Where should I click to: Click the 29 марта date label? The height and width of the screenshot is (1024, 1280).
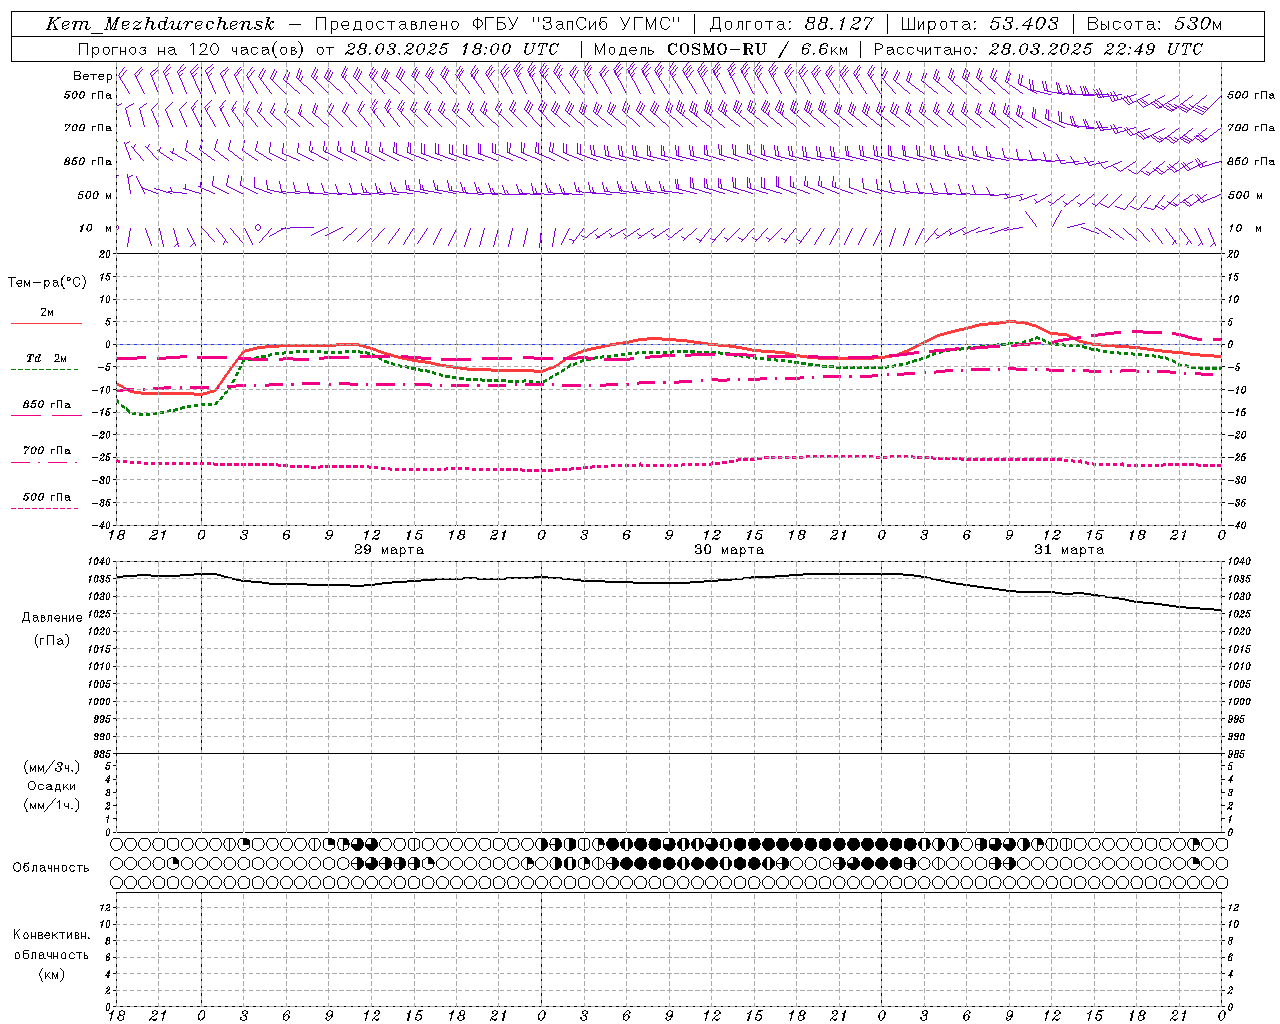tap(389, 550)
